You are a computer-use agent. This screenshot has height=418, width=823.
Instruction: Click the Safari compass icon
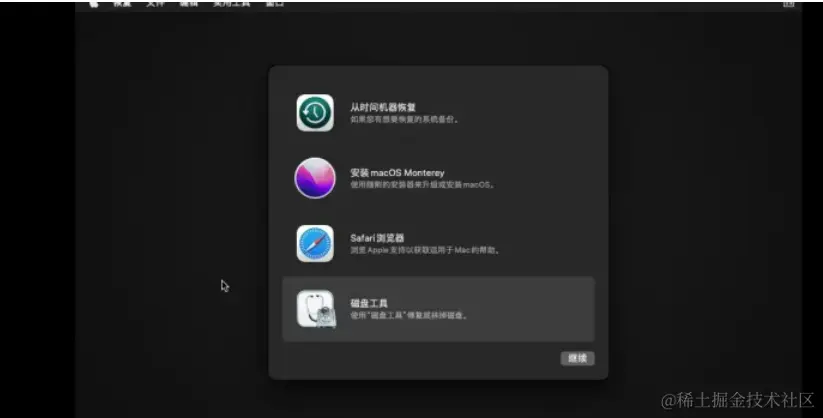pos(315,243)
